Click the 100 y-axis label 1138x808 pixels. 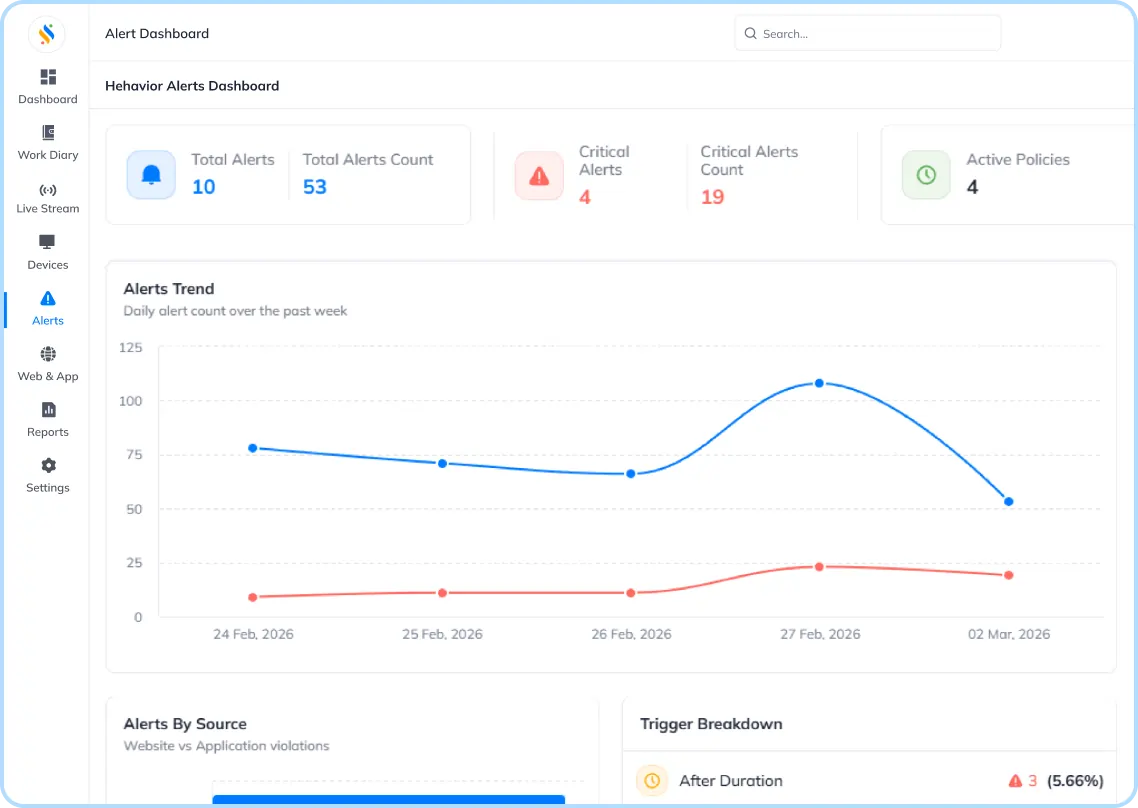(x=131, y=401)
